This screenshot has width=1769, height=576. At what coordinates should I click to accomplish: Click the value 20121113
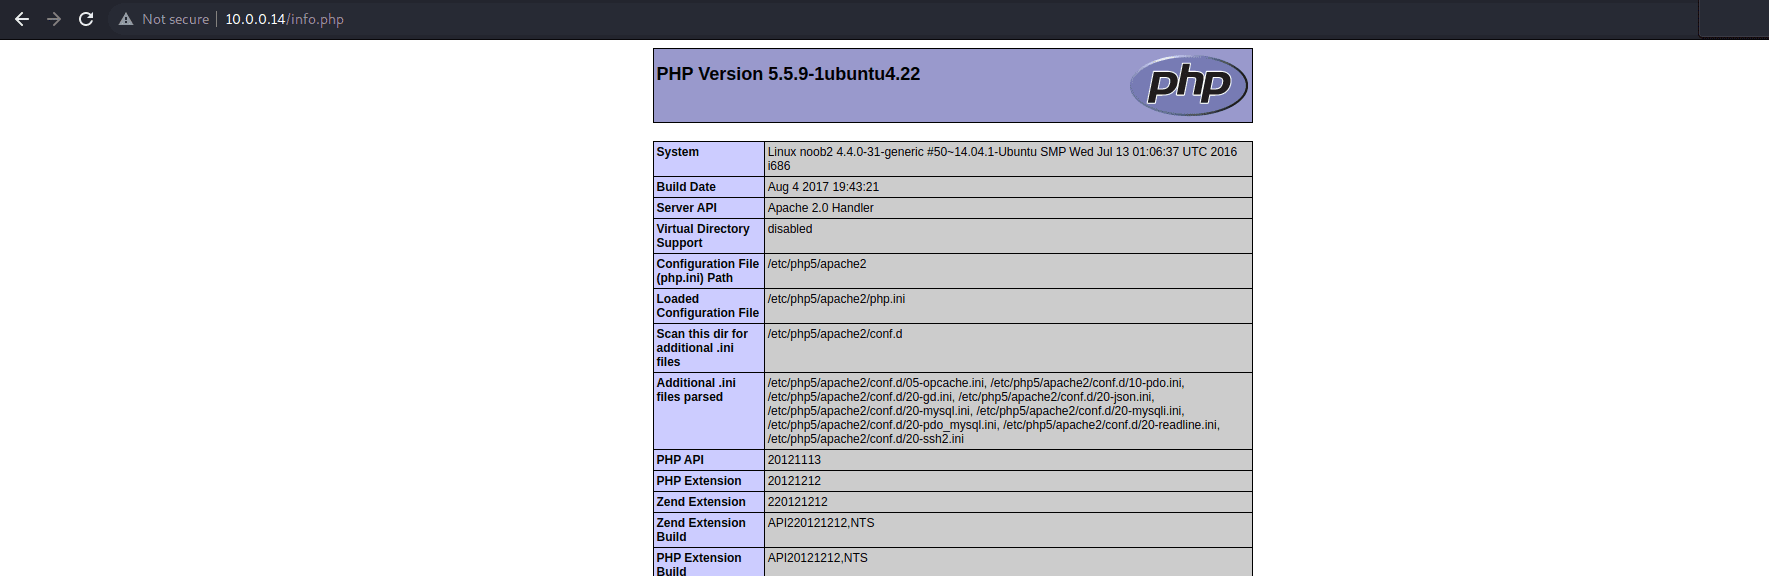[794, 460]
